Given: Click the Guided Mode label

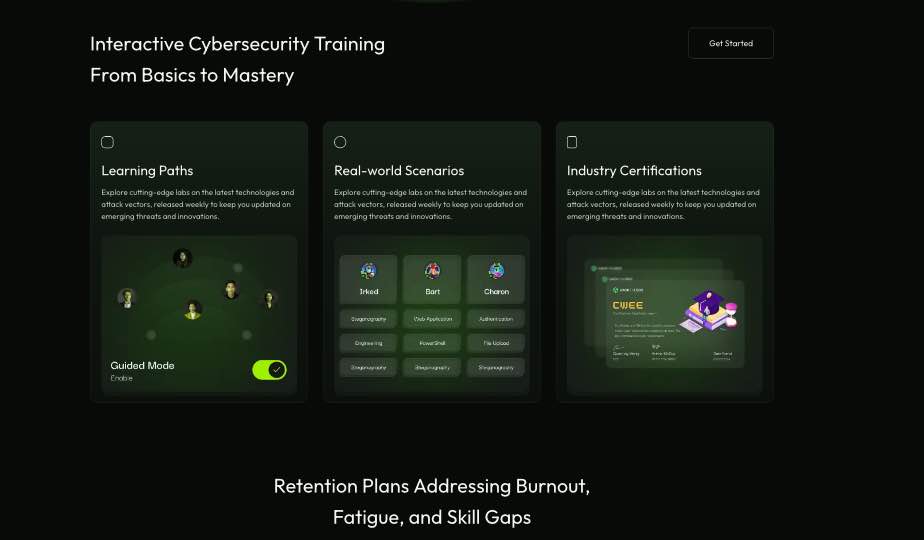Looking at the screenshot, I should pyautogui.click(x=143, y=366).
